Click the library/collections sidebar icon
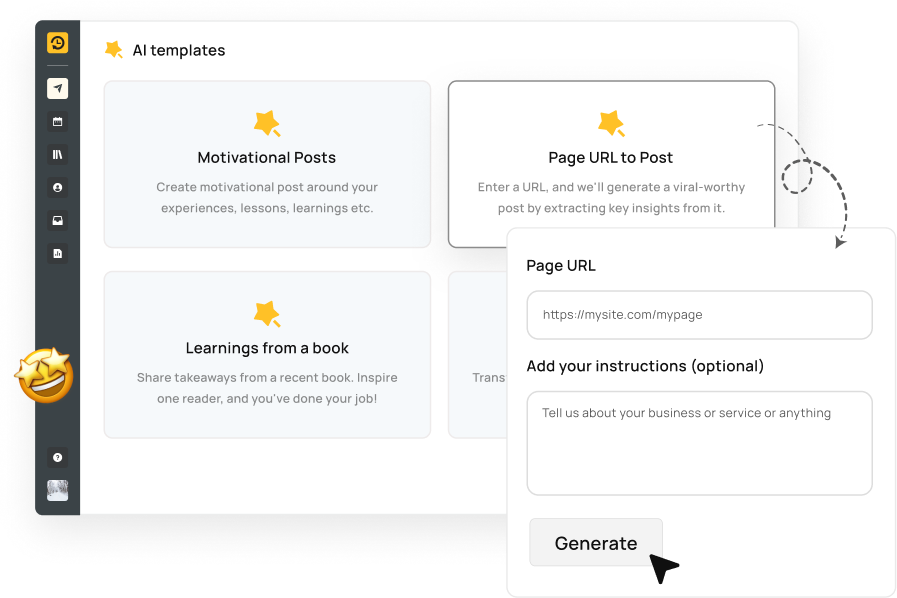This screenshot has height=598, width=897. pyautogui.click(x=57, y=154)
